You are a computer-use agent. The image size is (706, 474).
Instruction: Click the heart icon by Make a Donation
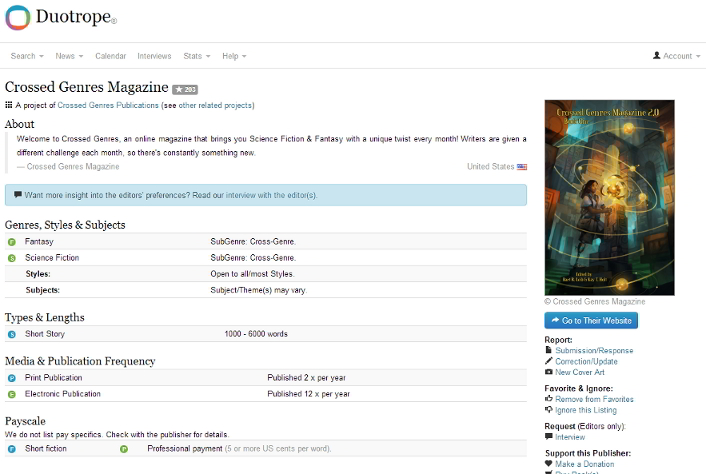point(548,463)
